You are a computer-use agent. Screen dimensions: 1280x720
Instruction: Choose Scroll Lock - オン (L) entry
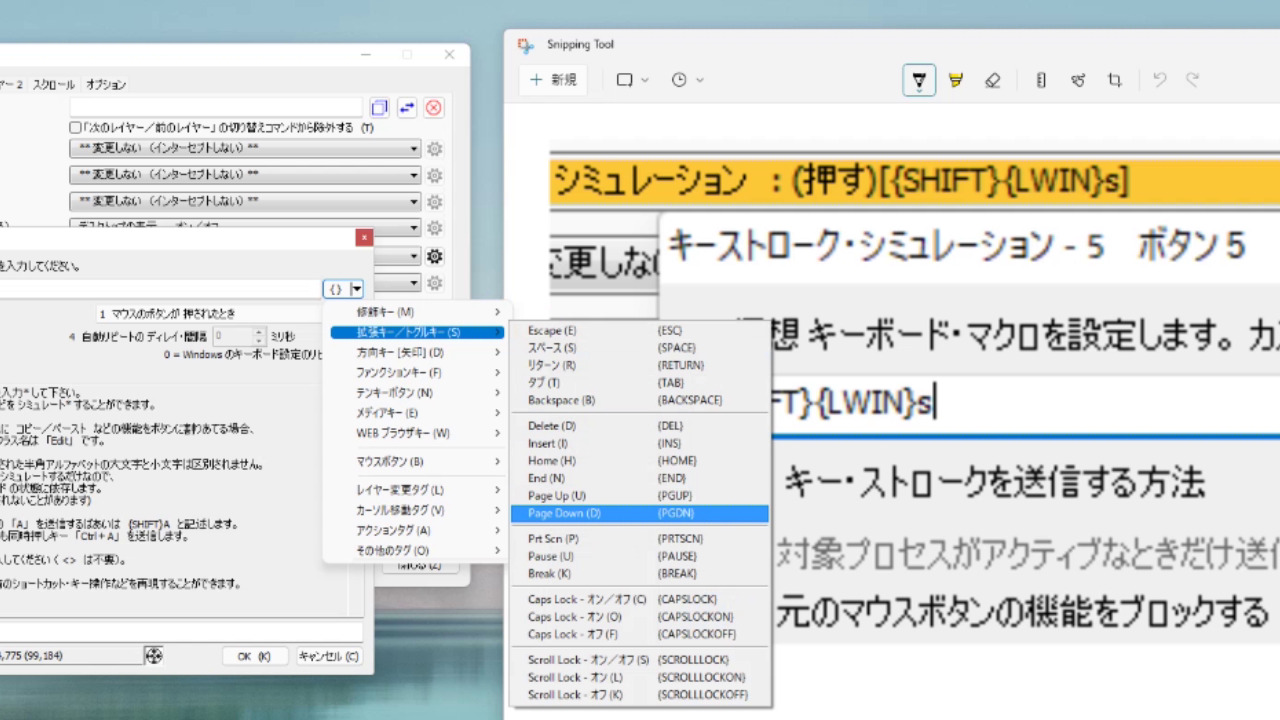[640, 677]
